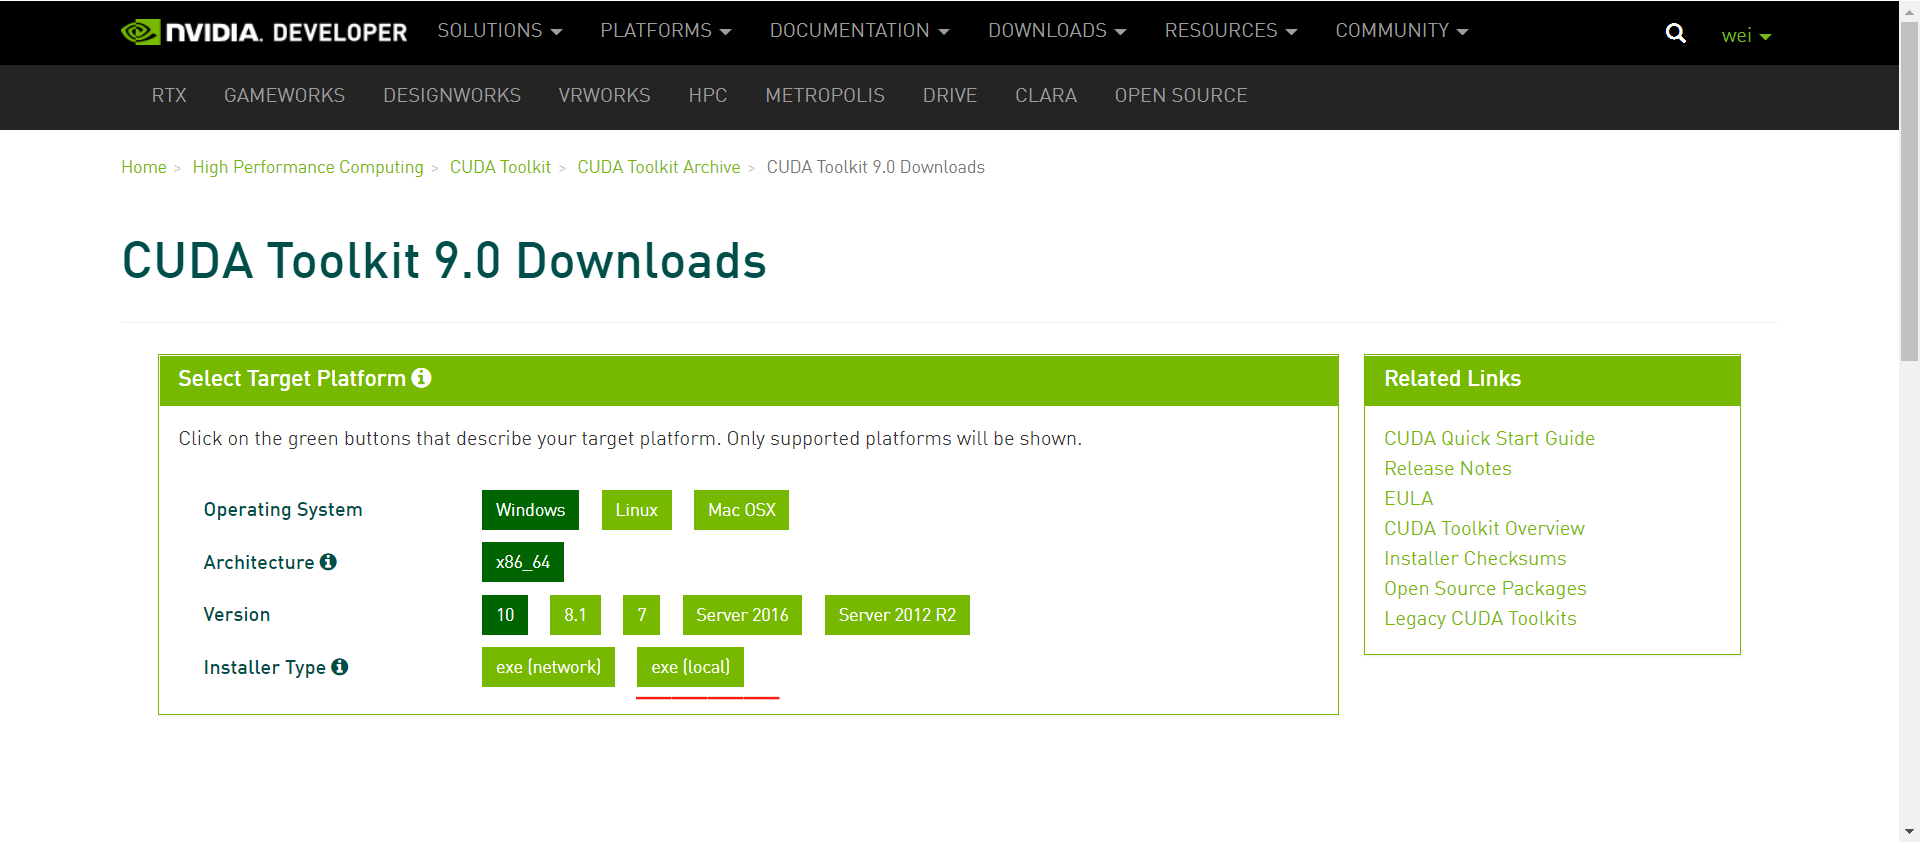Open Legacy CUDA Toolkits link
1920x842 pixels.
coord(1480,619)
